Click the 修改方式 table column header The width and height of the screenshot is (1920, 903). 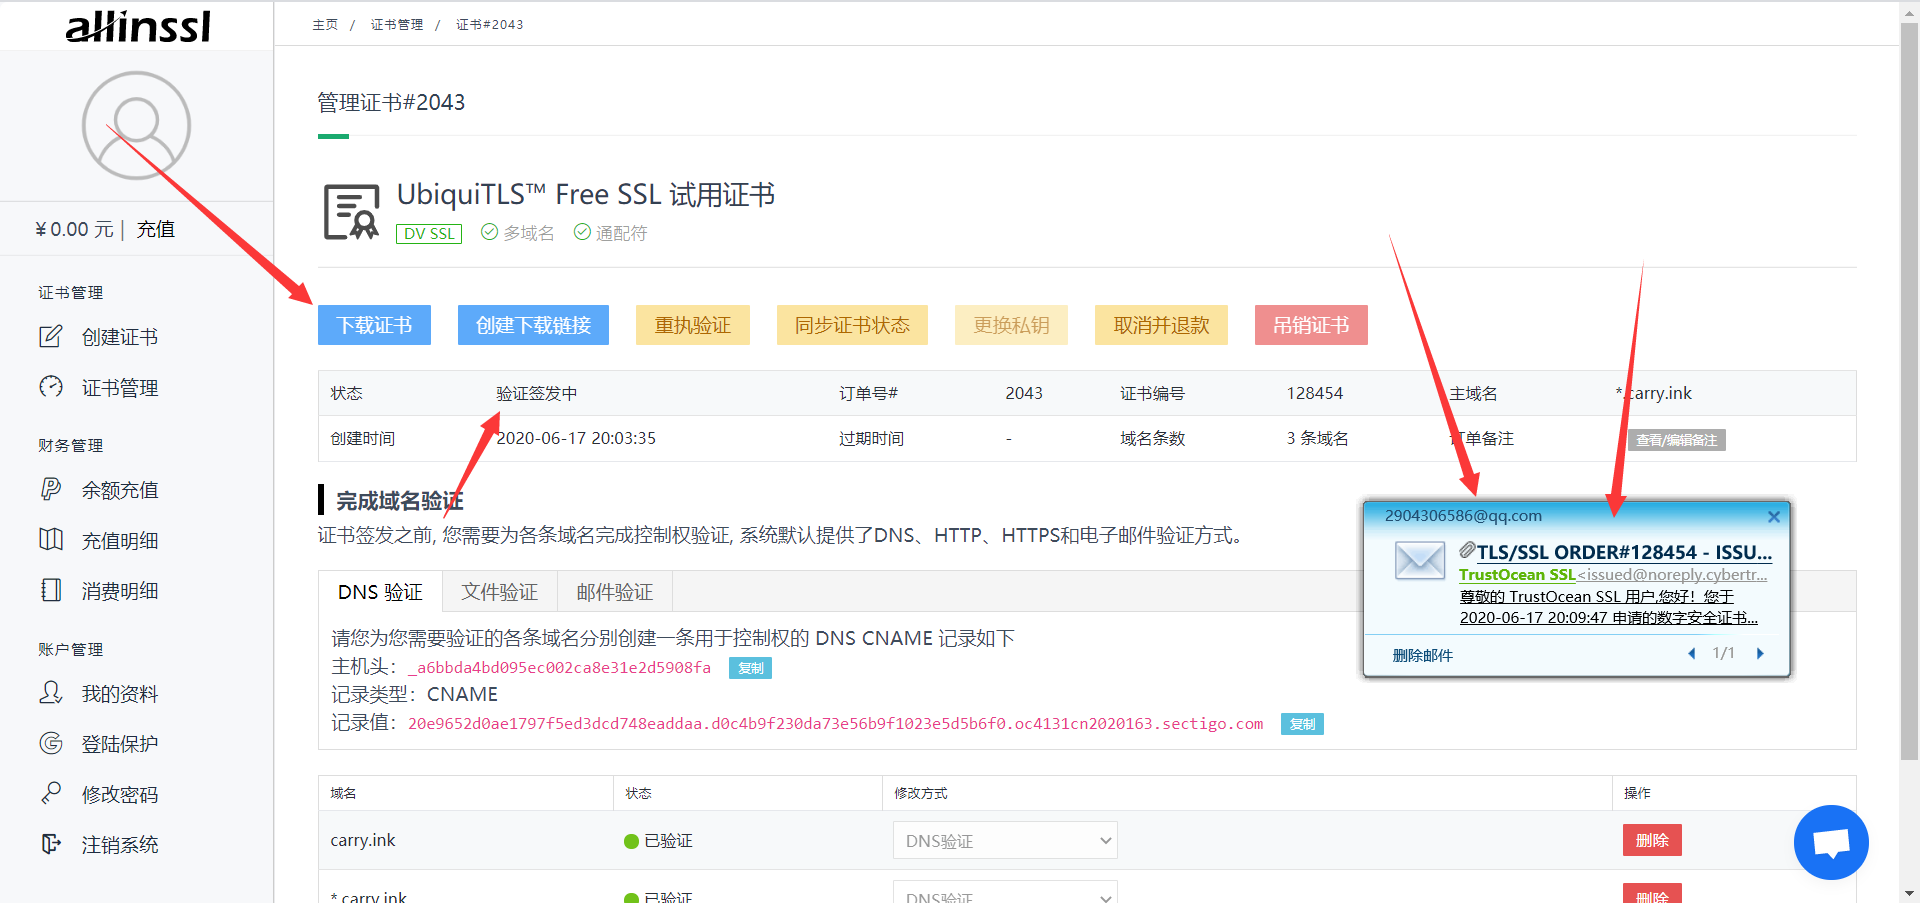coord(921,793)
